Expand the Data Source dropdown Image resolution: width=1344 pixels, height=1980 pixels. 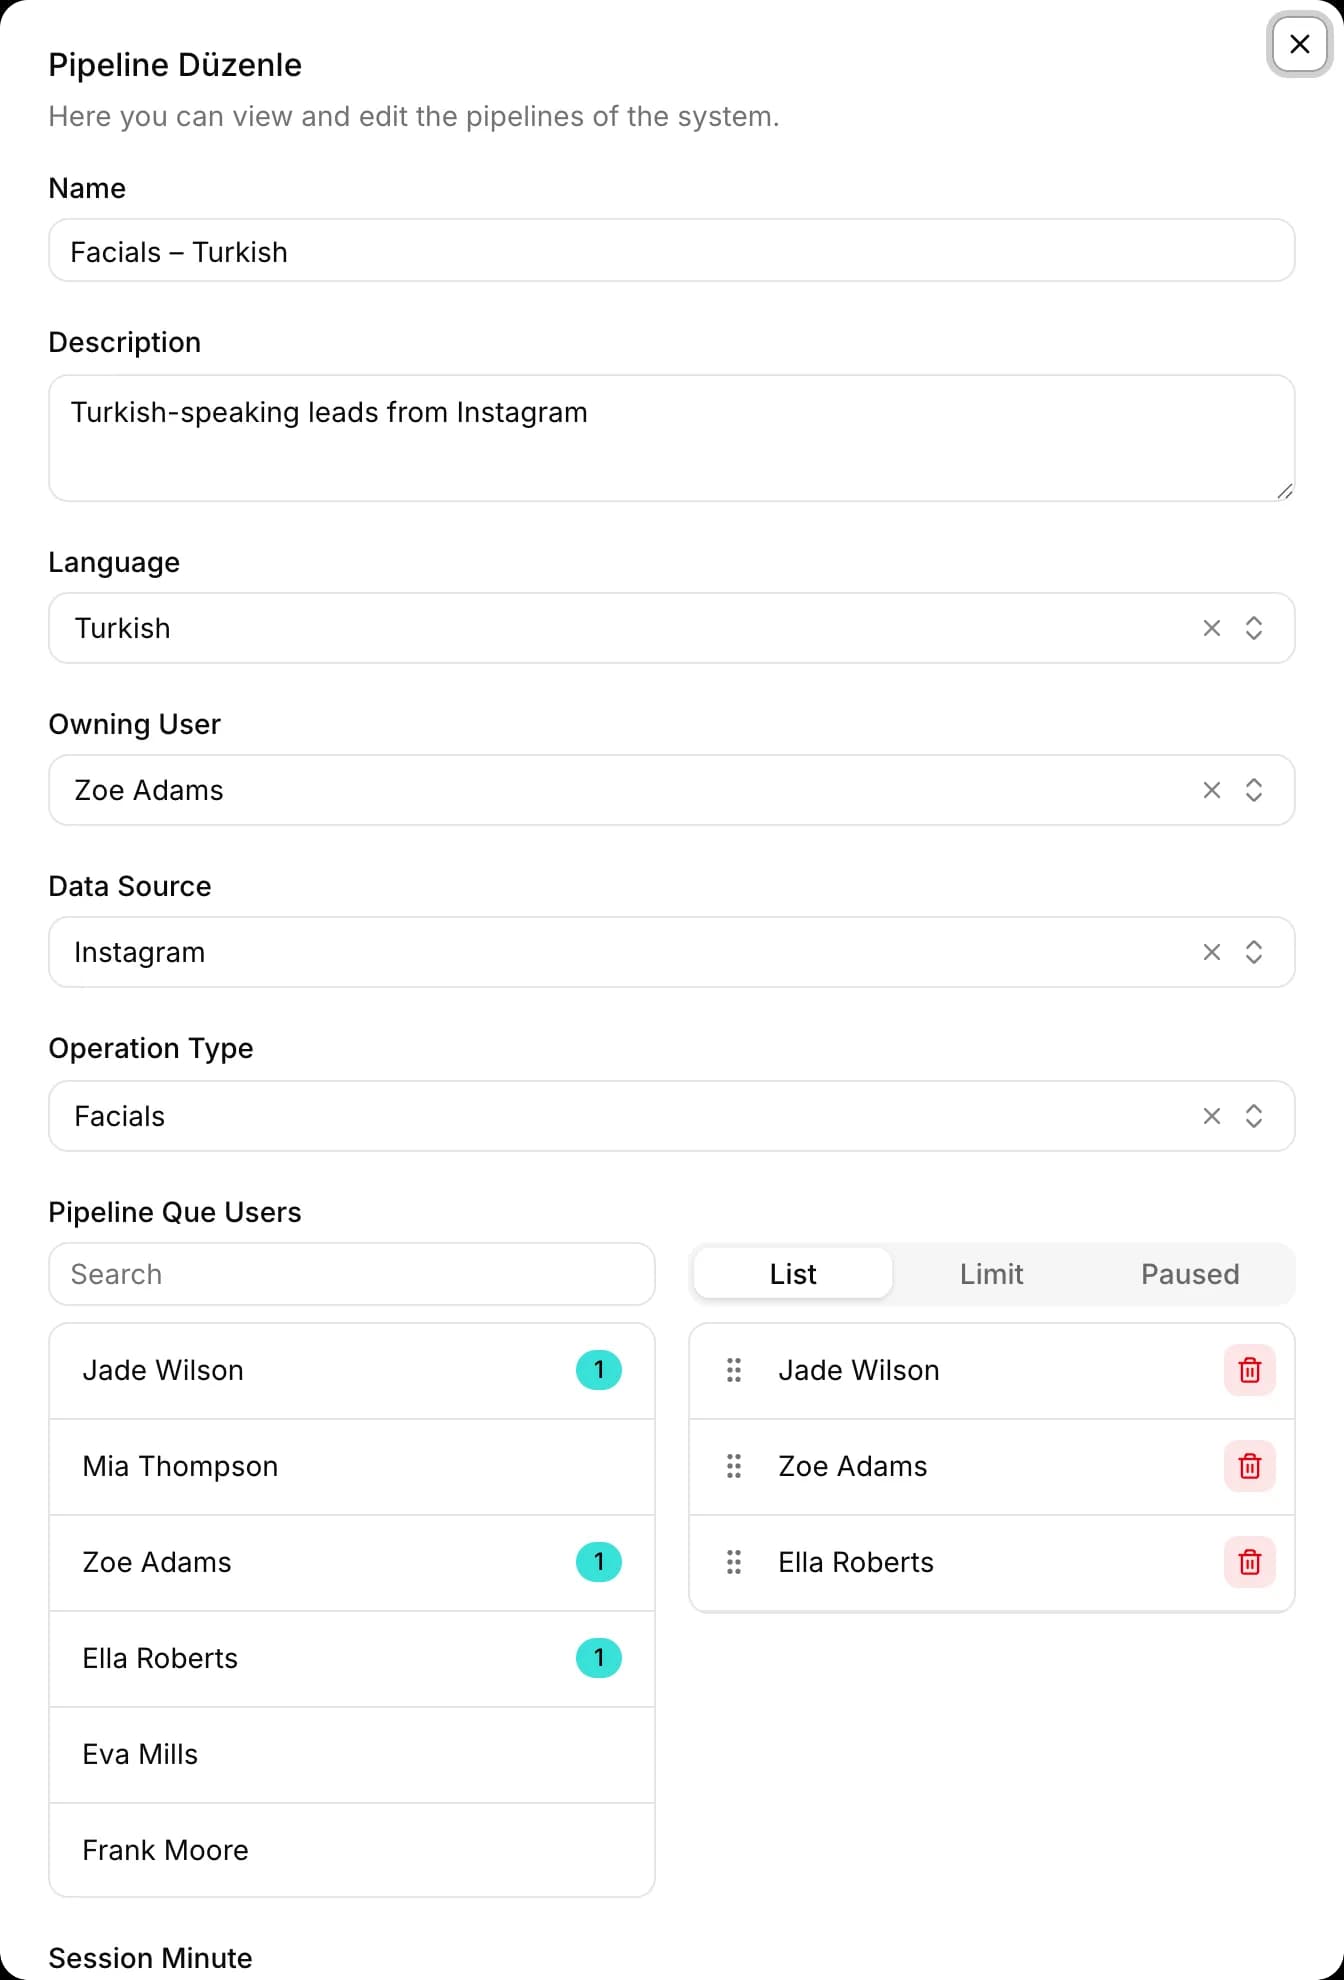[x=1254, y=952]
